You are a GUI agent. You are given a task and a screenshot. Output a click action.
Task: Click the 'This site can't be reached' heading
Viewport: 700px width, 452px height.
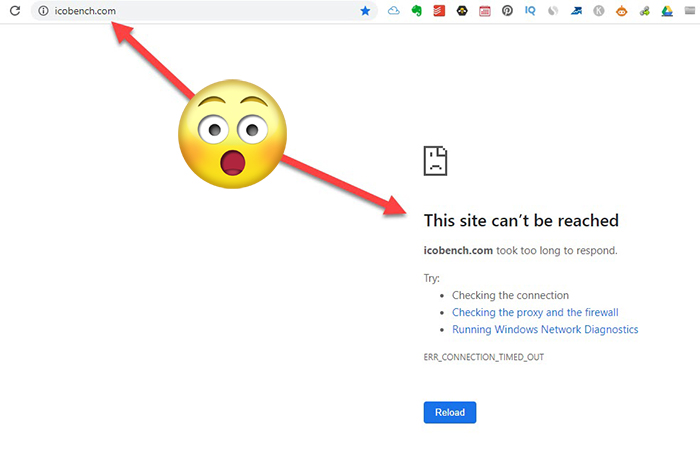tap(521, 220)
